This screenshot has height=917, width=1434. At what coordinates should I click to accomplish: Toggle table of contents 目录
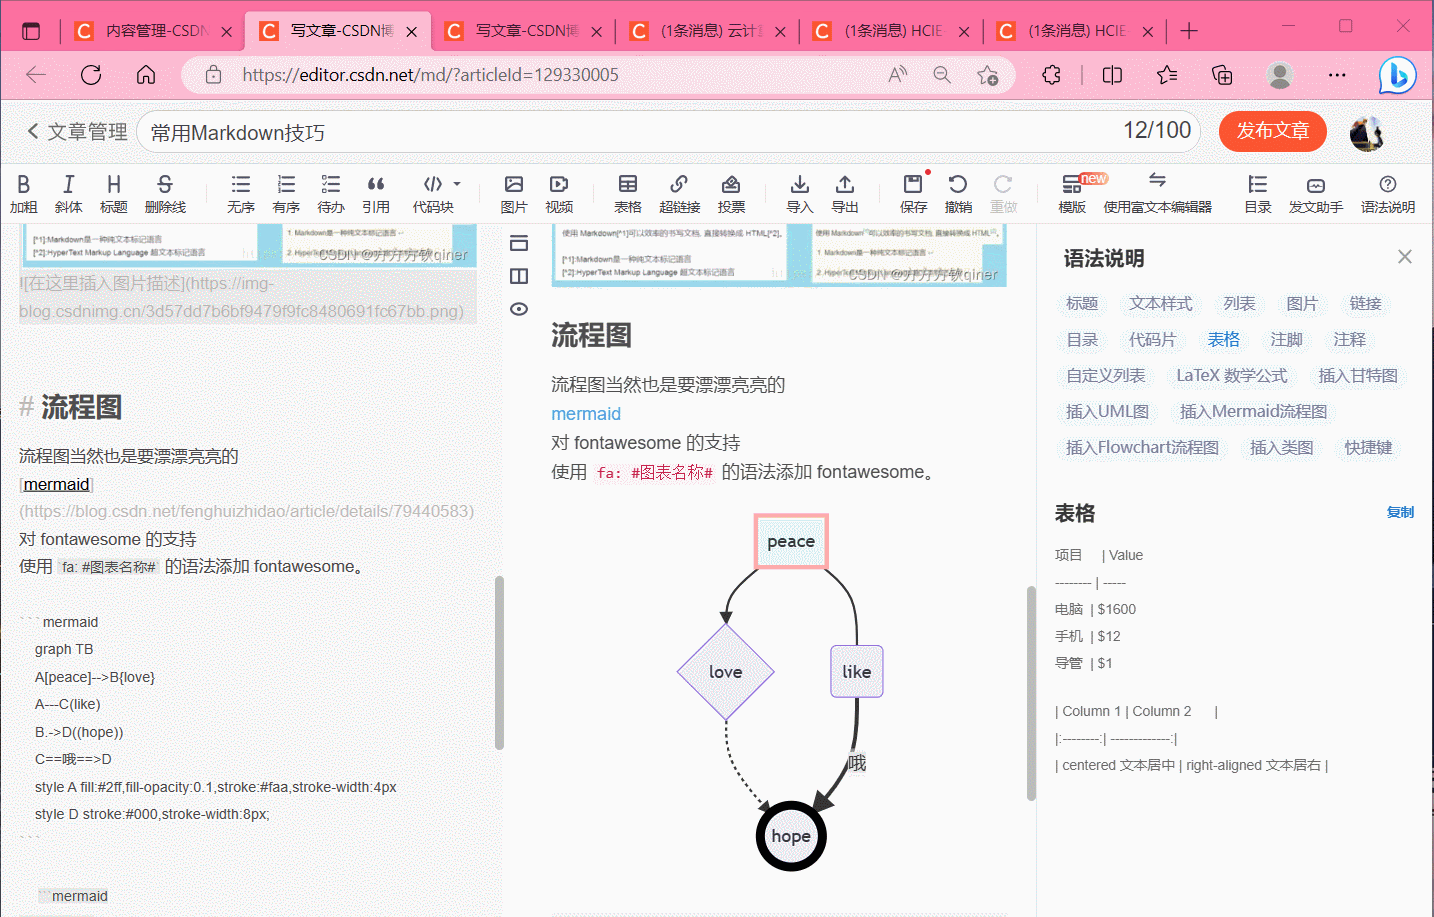[x=1258, y=194]
